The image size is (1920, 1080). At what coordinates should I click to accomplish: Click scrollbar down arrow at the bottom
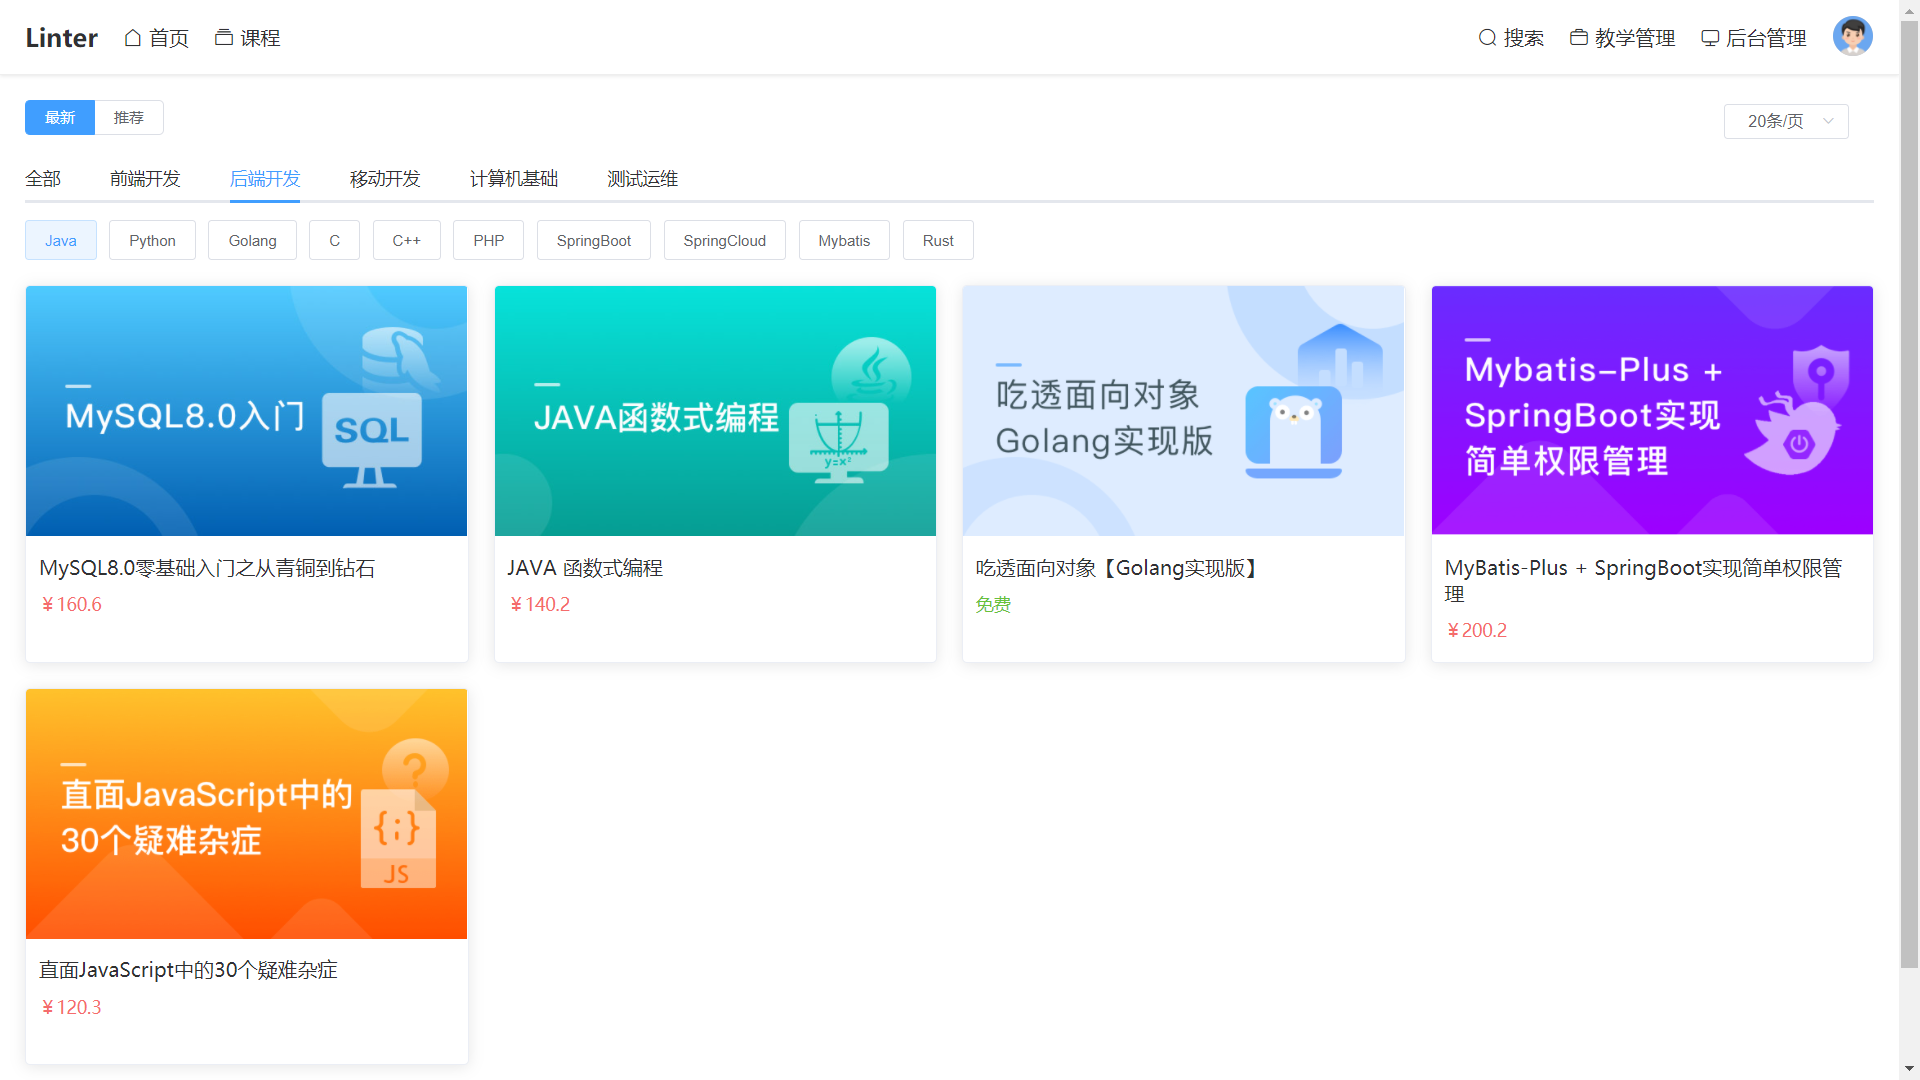1909,1069
